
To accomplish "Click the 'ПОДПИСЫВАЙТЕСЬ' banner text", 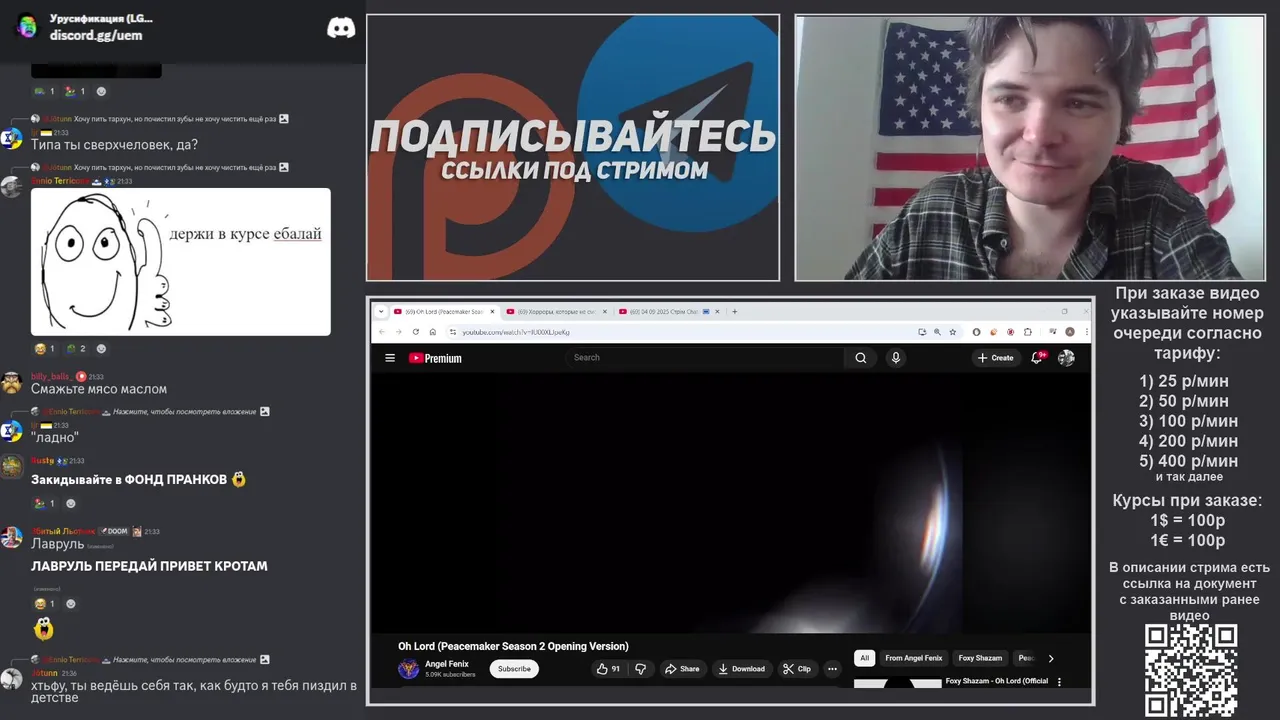I will coord(573,137).
